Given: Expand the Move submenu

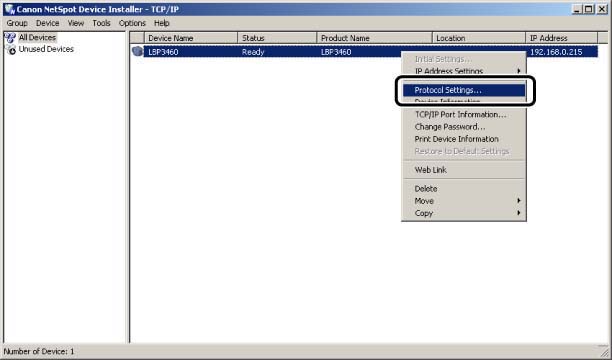Looking at the screenshot, I should pos(464,201).
